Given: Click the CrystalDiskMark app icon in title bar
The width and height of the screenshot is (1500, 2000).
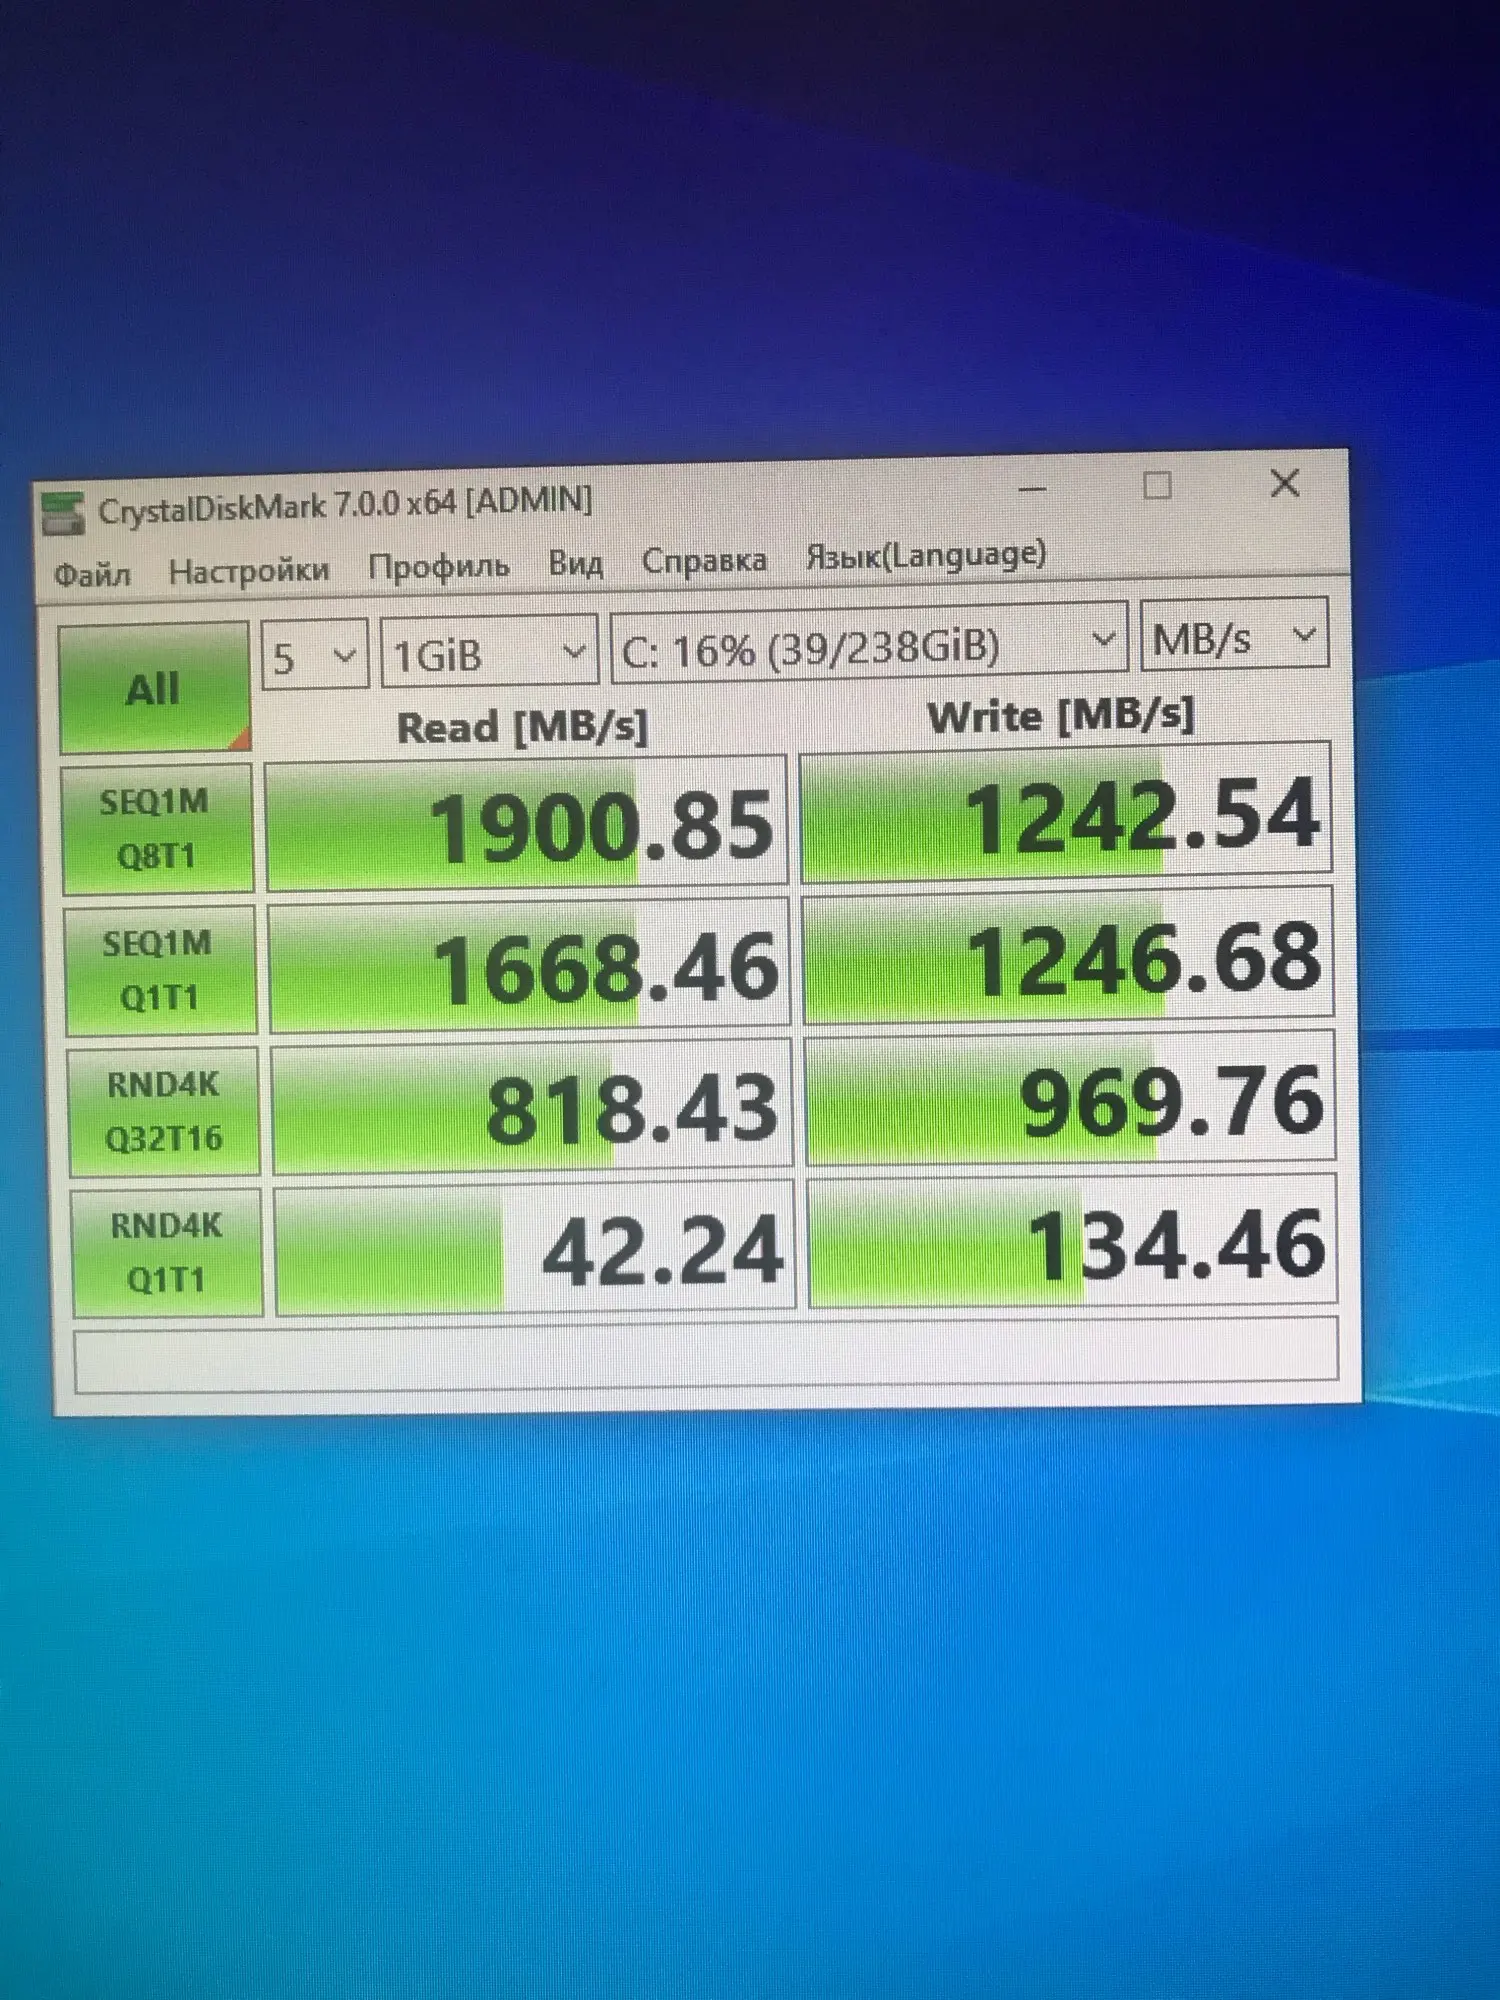Looking at the screenshot, I should coord(63,513).
